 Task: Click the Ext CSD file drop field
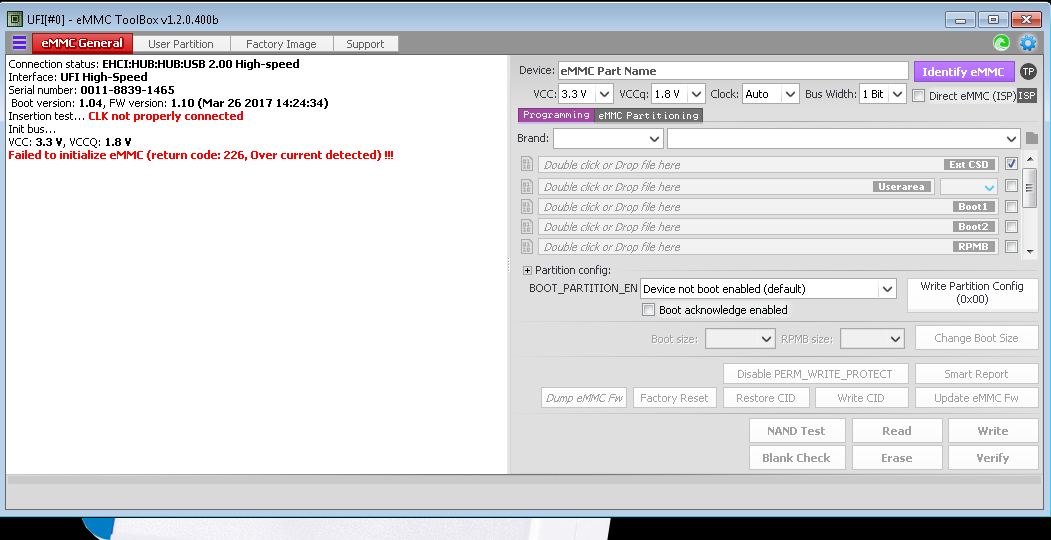click(768, 164)
